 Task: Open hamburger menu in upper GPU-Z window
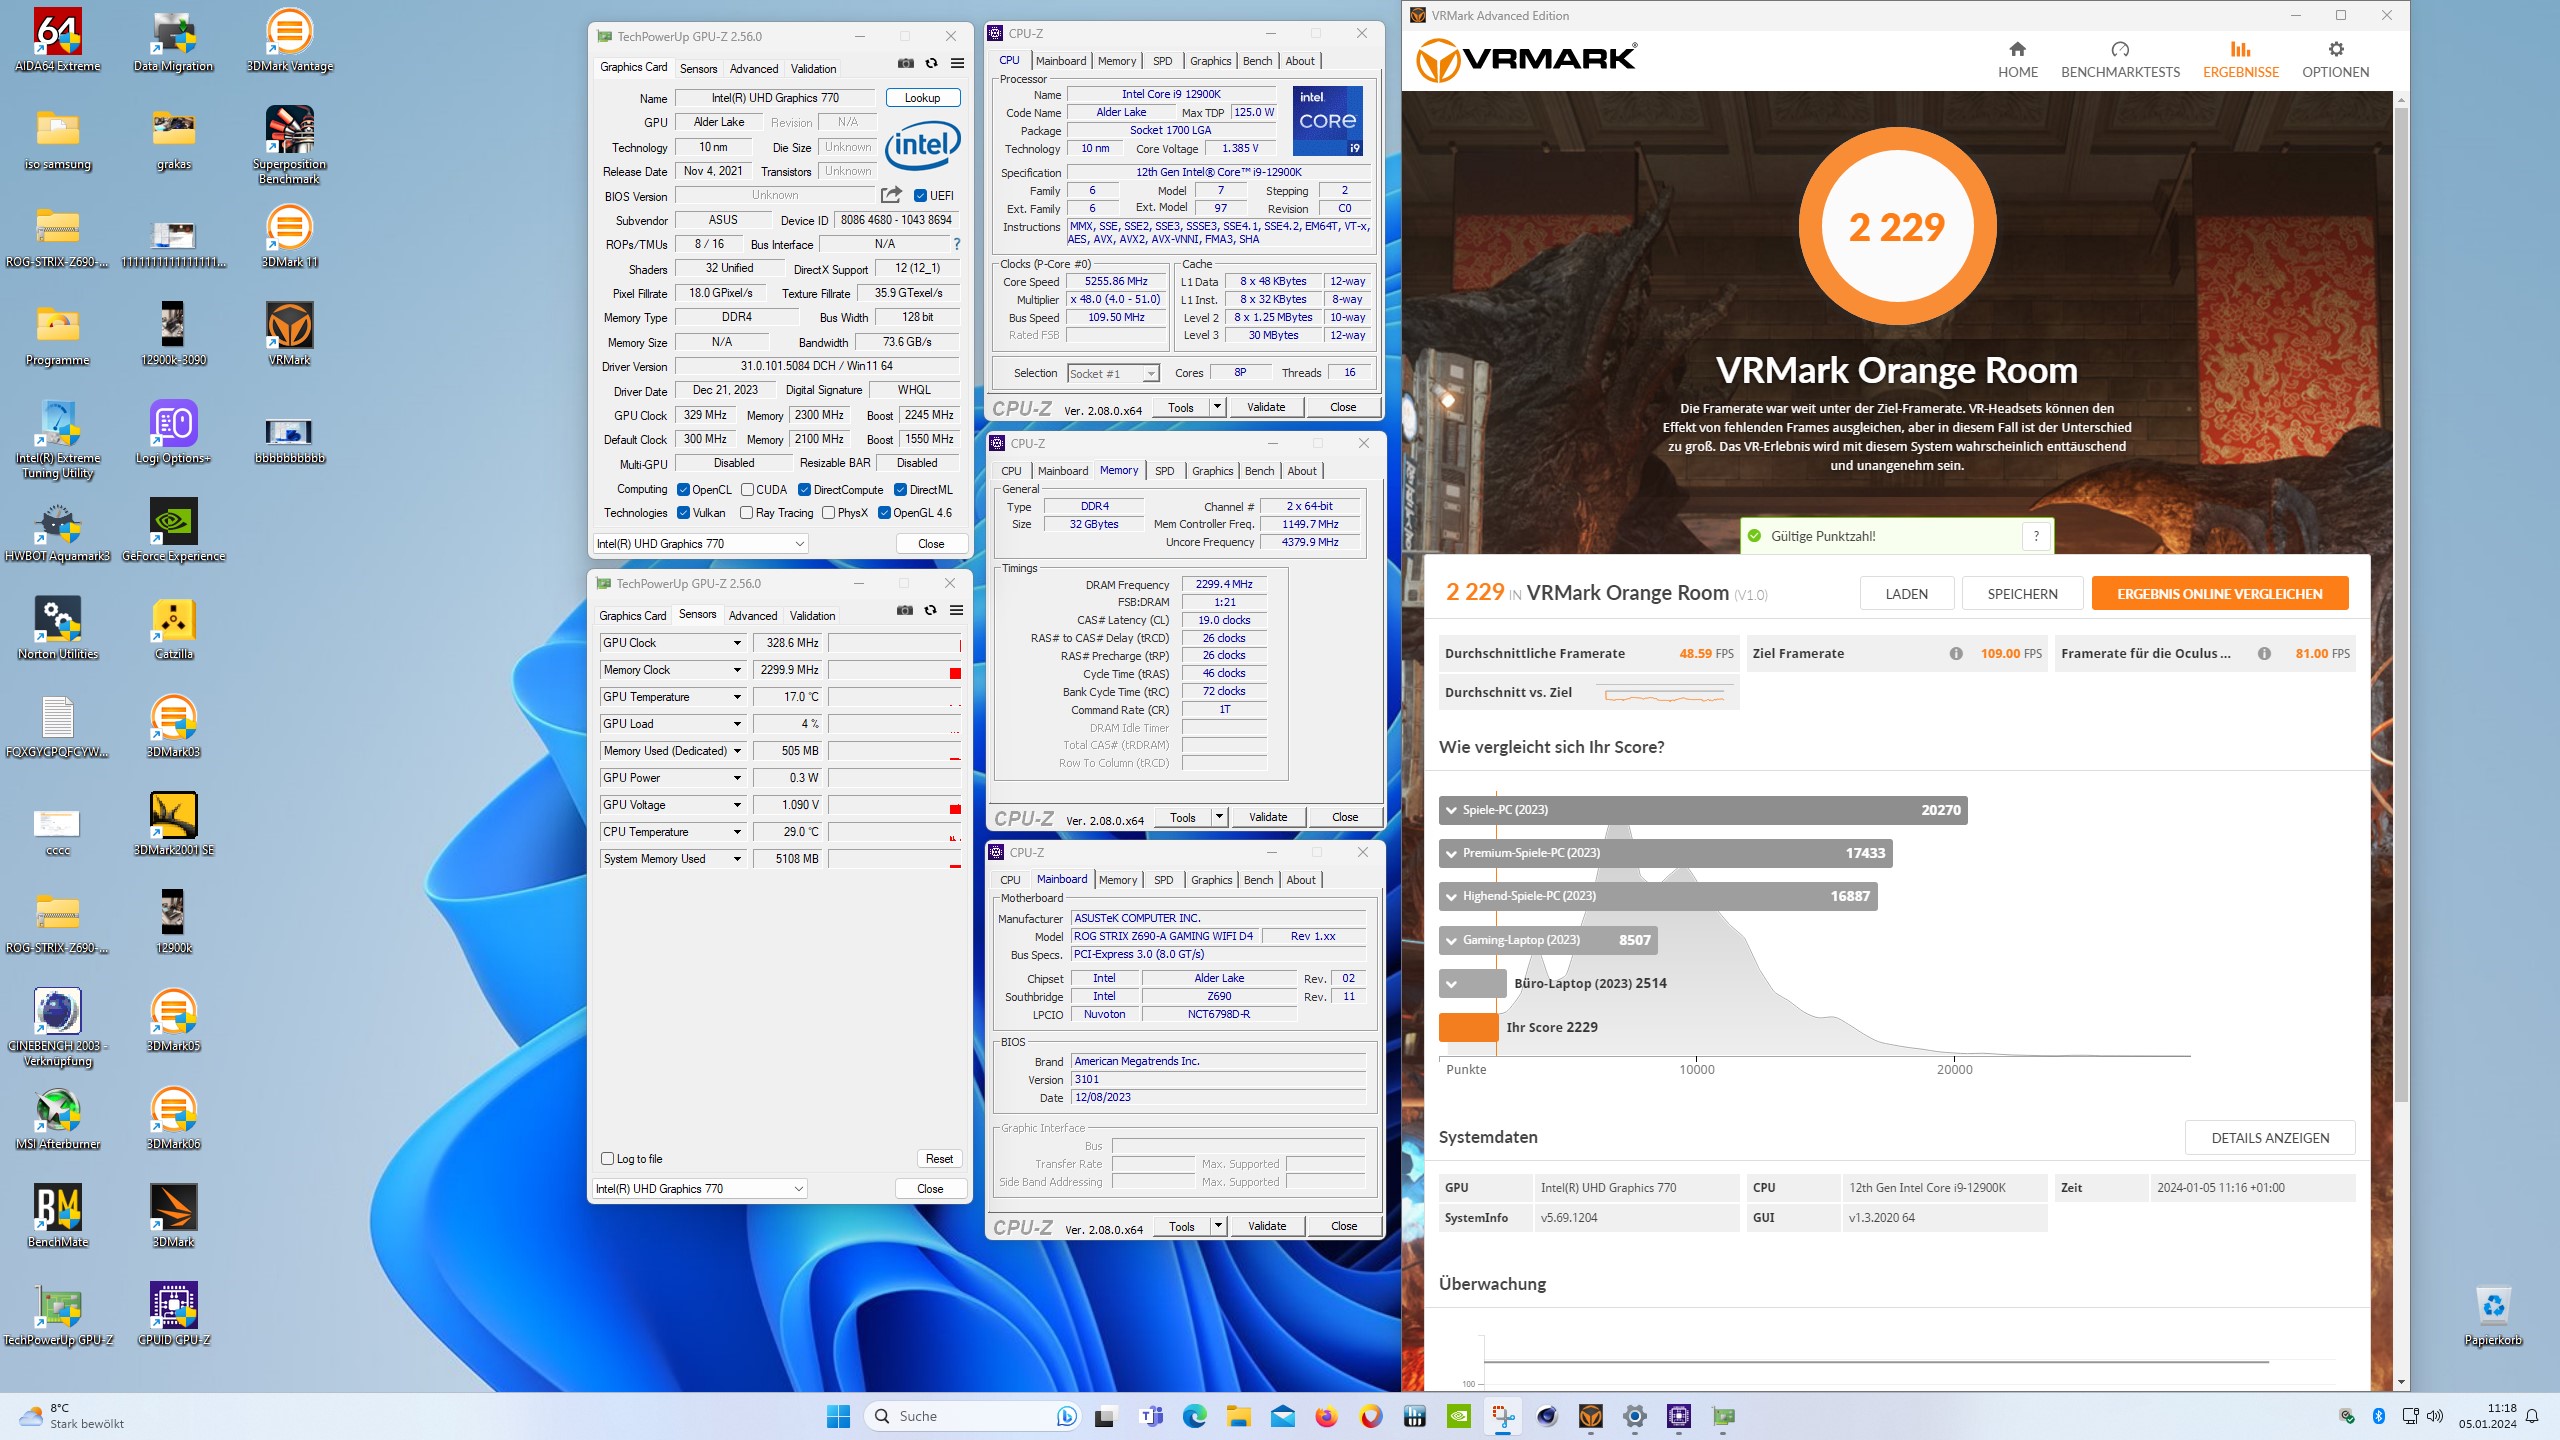tap(957, 63)
